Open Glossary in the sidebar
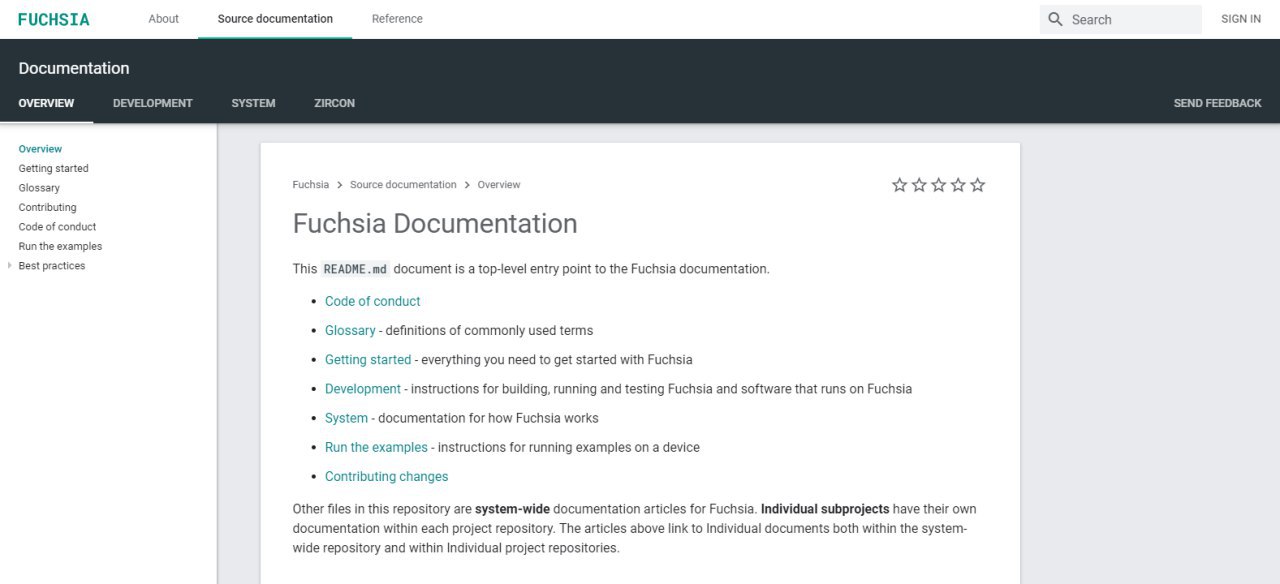 (x=39, y=188)
